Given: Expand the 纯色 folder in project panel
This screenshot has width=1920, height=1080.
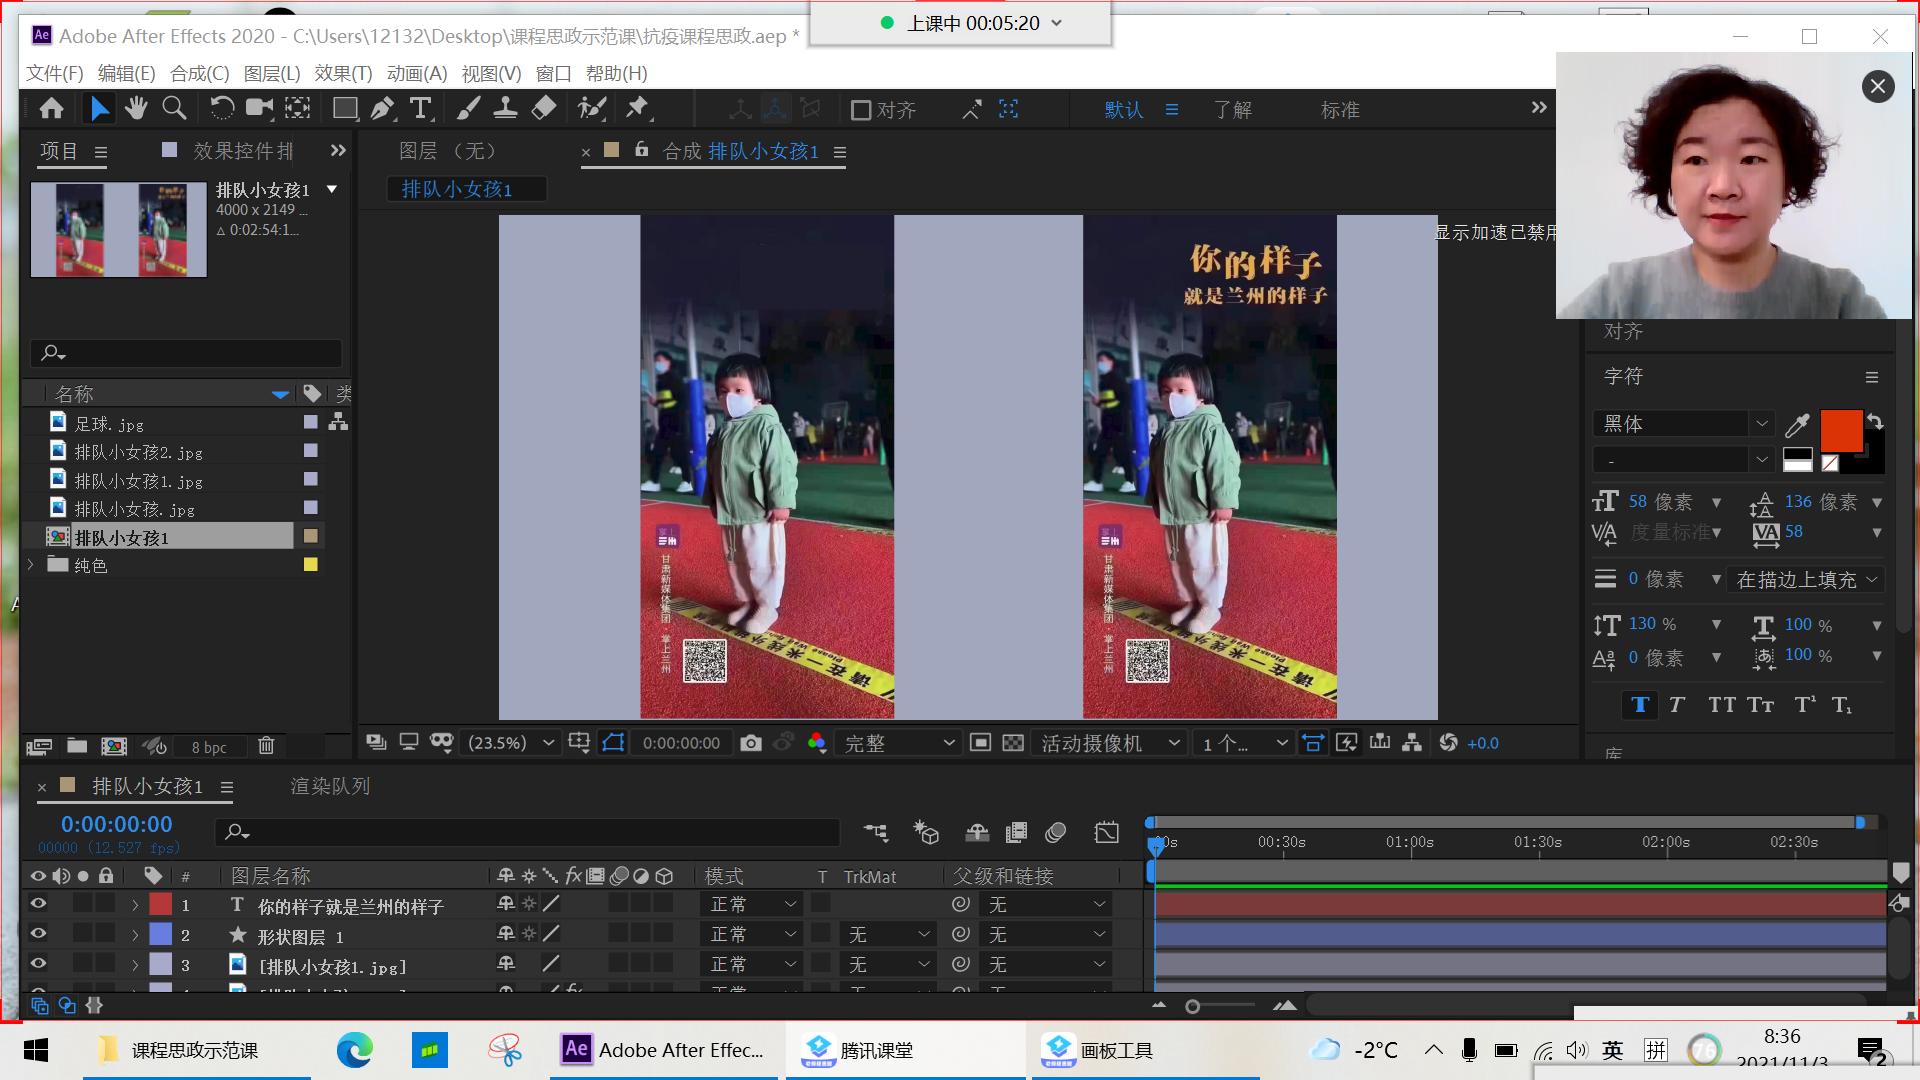Looking at the screenshot, I should (31, 565).
